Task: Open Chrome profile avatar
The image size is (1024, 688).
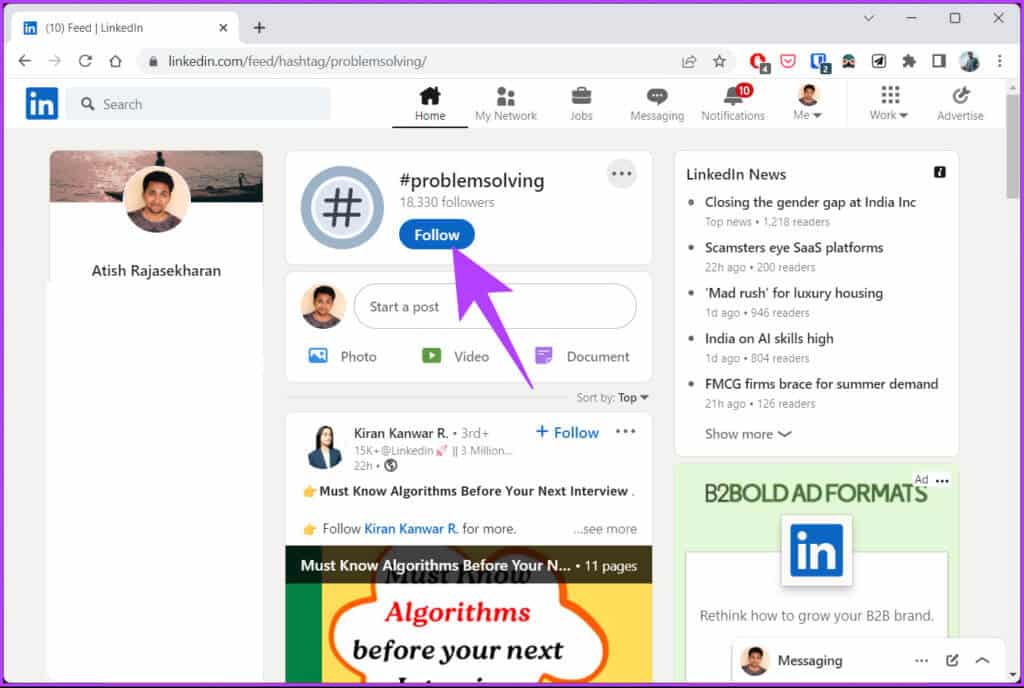Action: (x=969, y=61)
